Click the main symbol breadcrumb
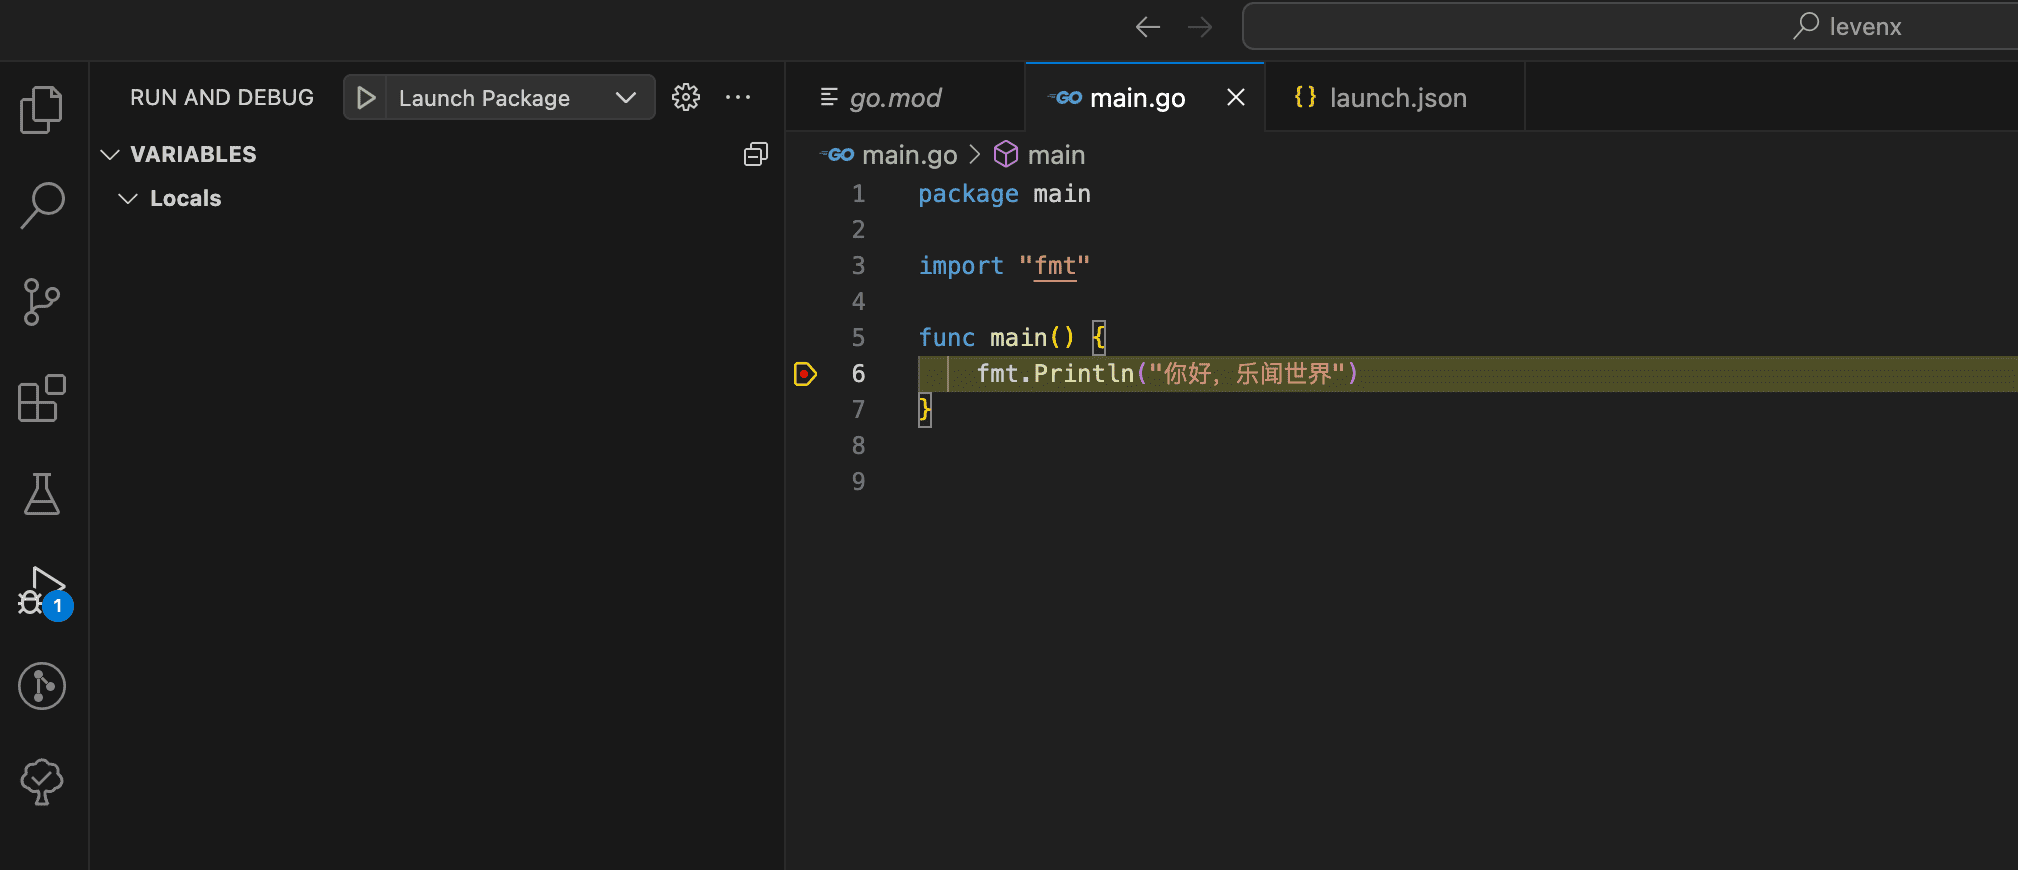 1056,155
